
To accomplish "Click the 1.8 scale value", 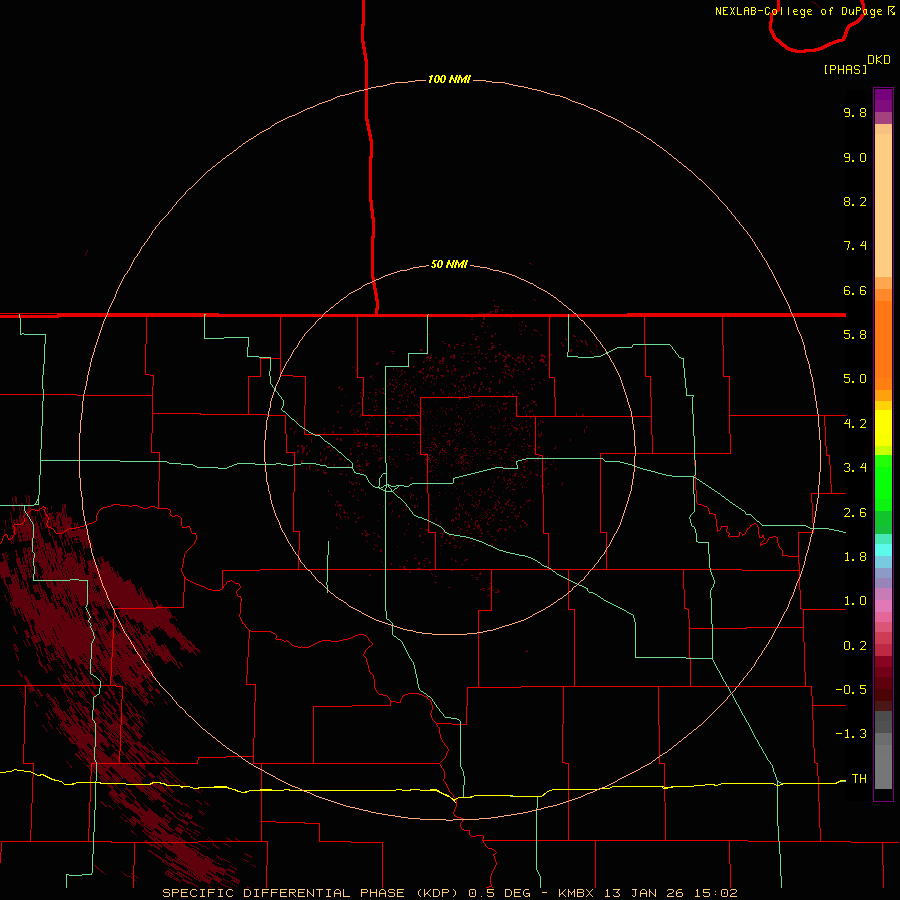I will tap(855, 557).
